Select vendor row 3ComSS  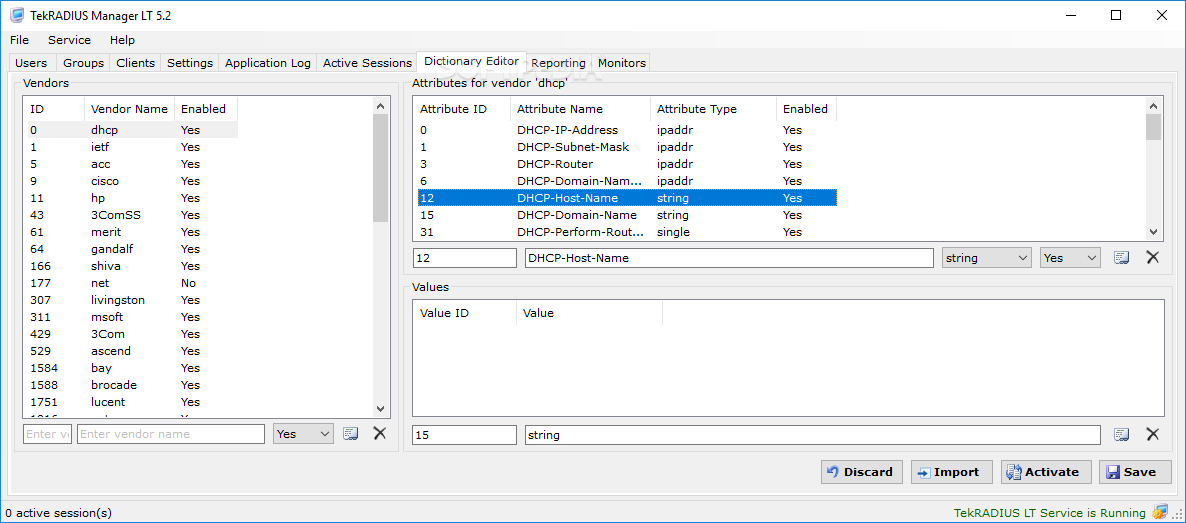coord(132,215)
